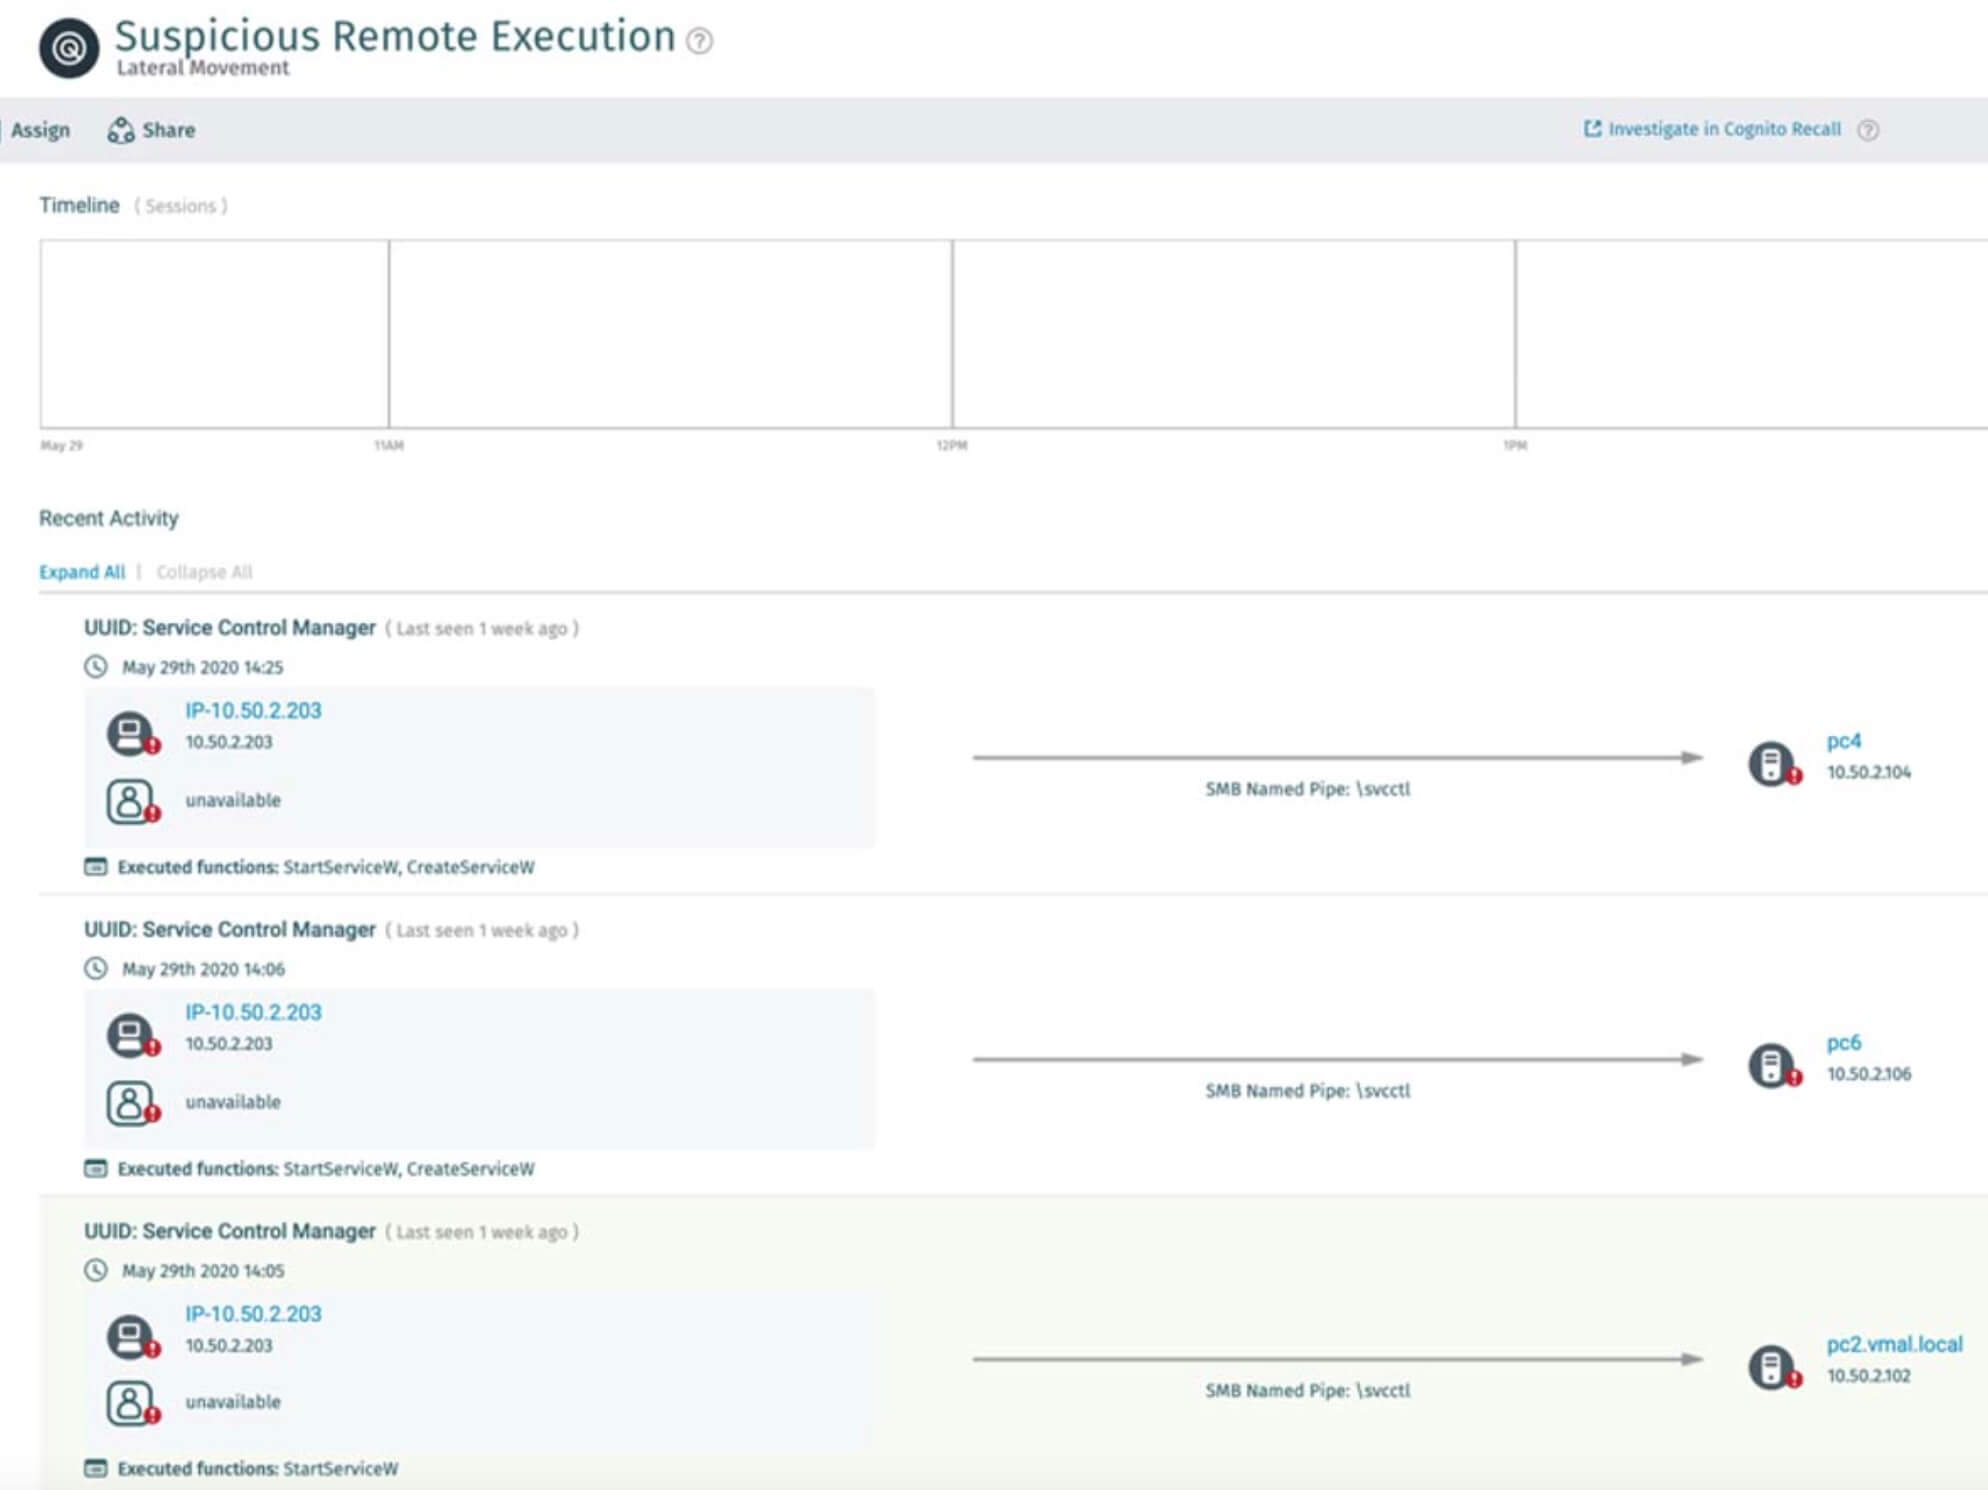Click the Sessions label beside Timeline

[181, 206]
